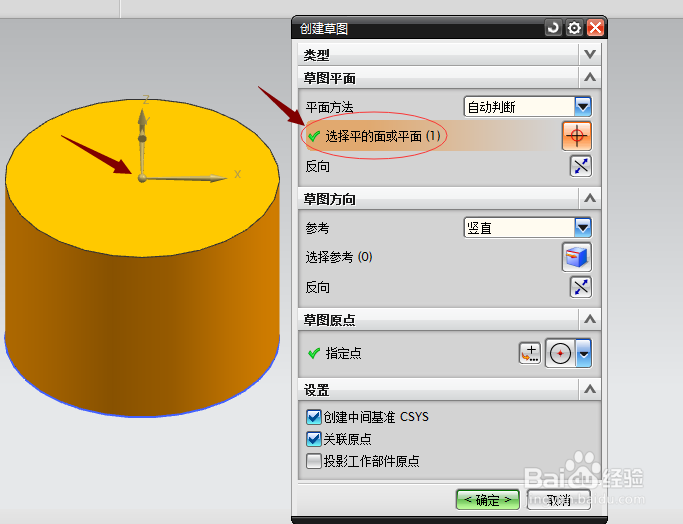The height and width of the screenshot is (524, 683).
Task: Click the inferred point circle icon
Action: coord(560,353)
